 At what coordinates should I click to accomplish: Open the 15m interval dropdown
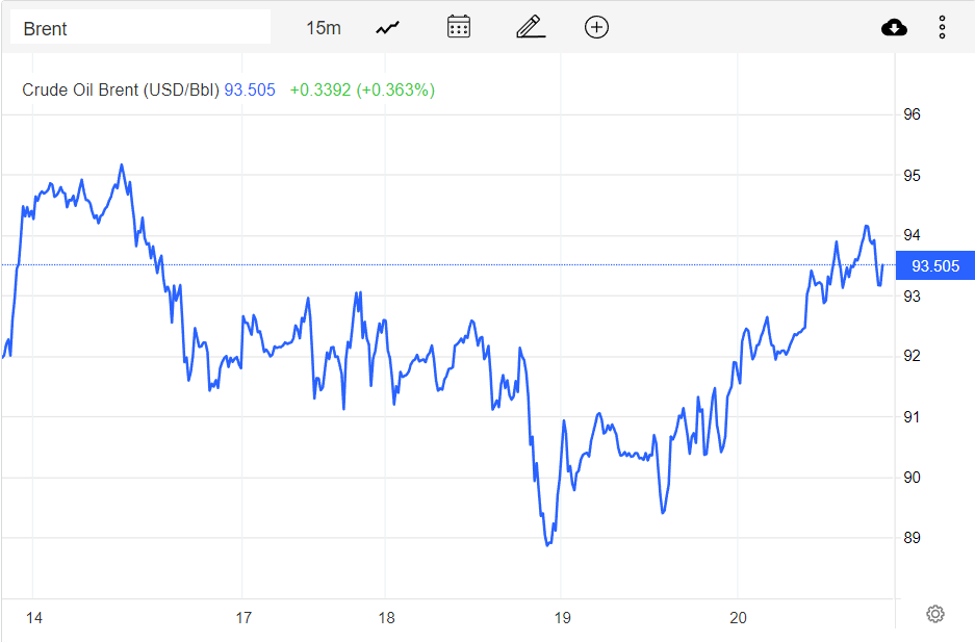click(x=323, y=28)
